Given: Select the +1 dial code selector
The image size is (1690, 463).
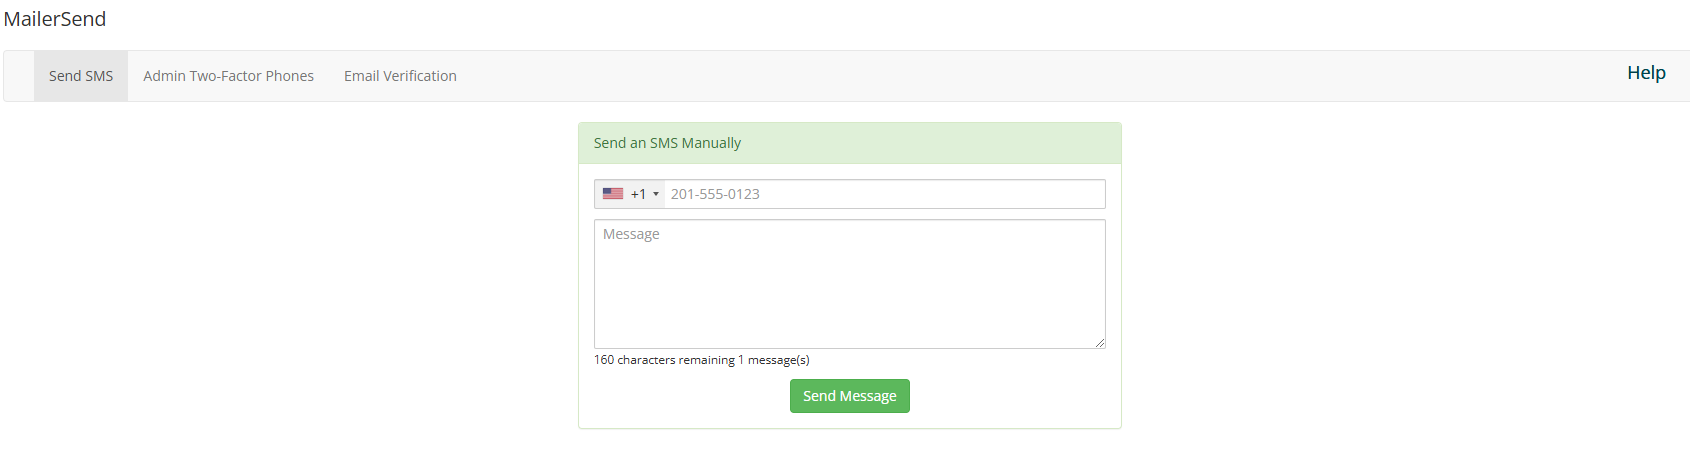Looking at the screenshot, I should [630, 194].
